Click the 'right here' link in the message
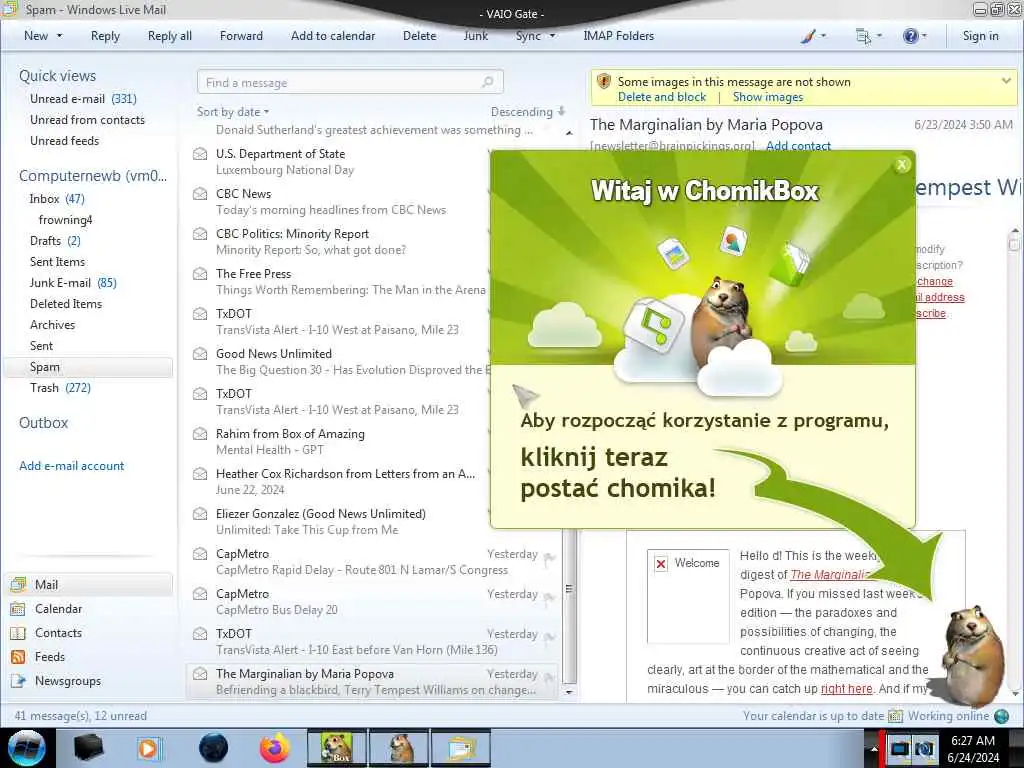 click(846, 688)
